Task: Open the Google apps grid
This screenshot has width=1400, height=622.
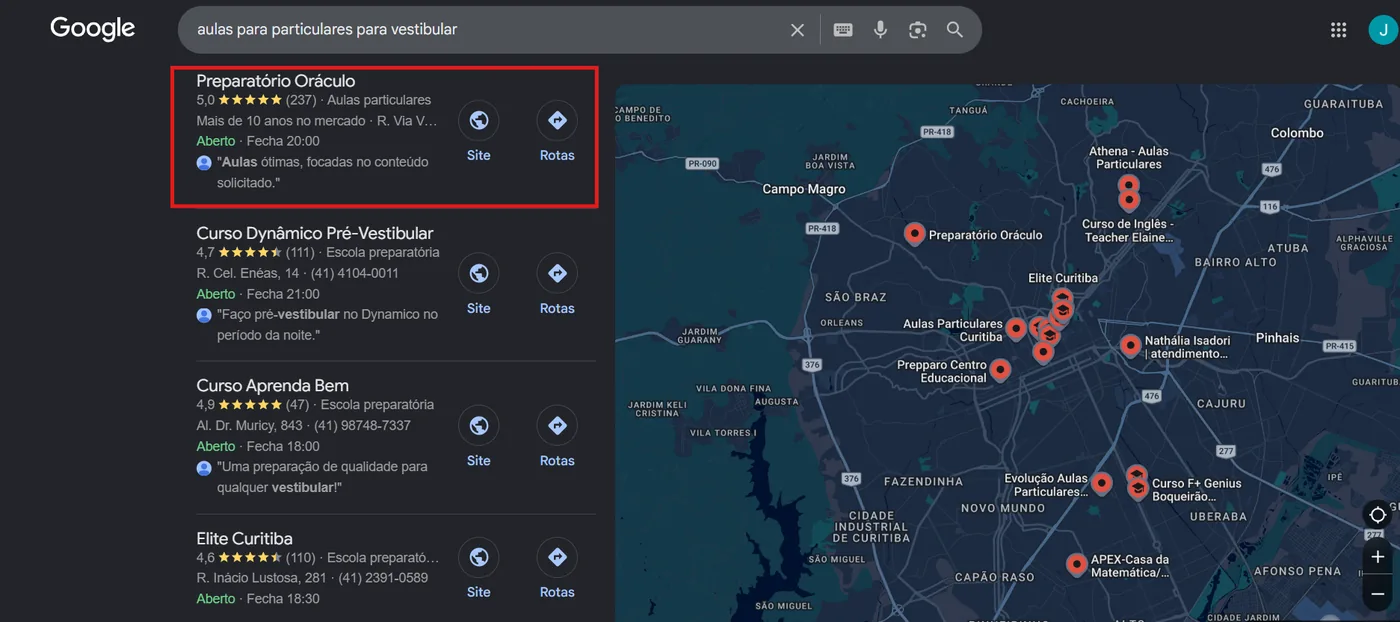Action: [1338, 30]
